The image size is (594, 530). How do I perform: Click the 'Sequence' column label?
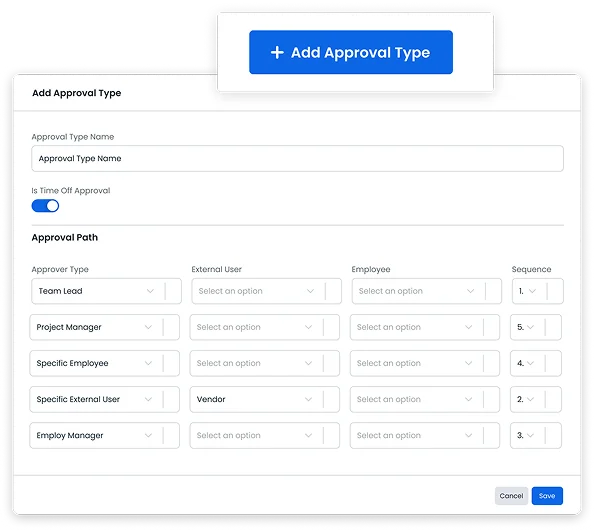(531, 269)
